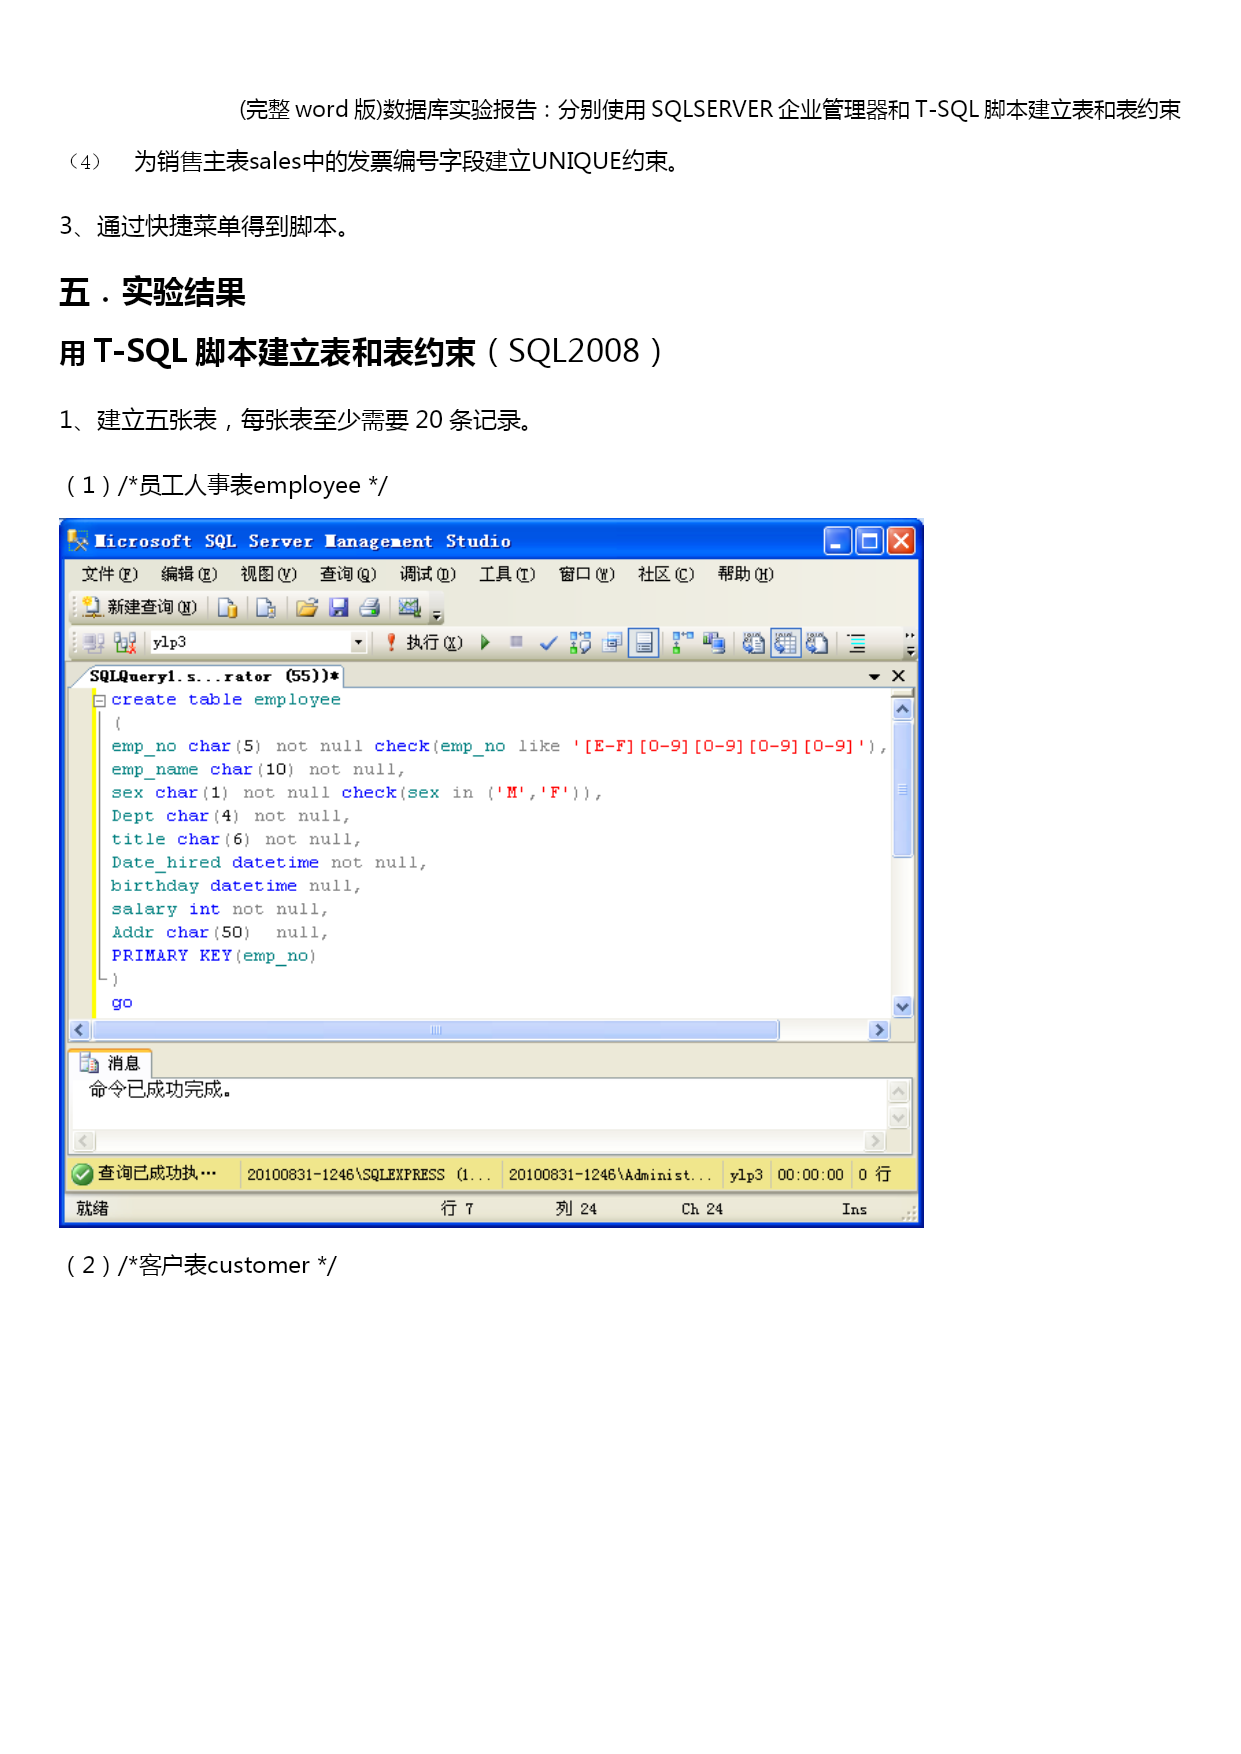Click the Open File folder icon
The width and height of the screenshot is (1241, 1754).
307,607
